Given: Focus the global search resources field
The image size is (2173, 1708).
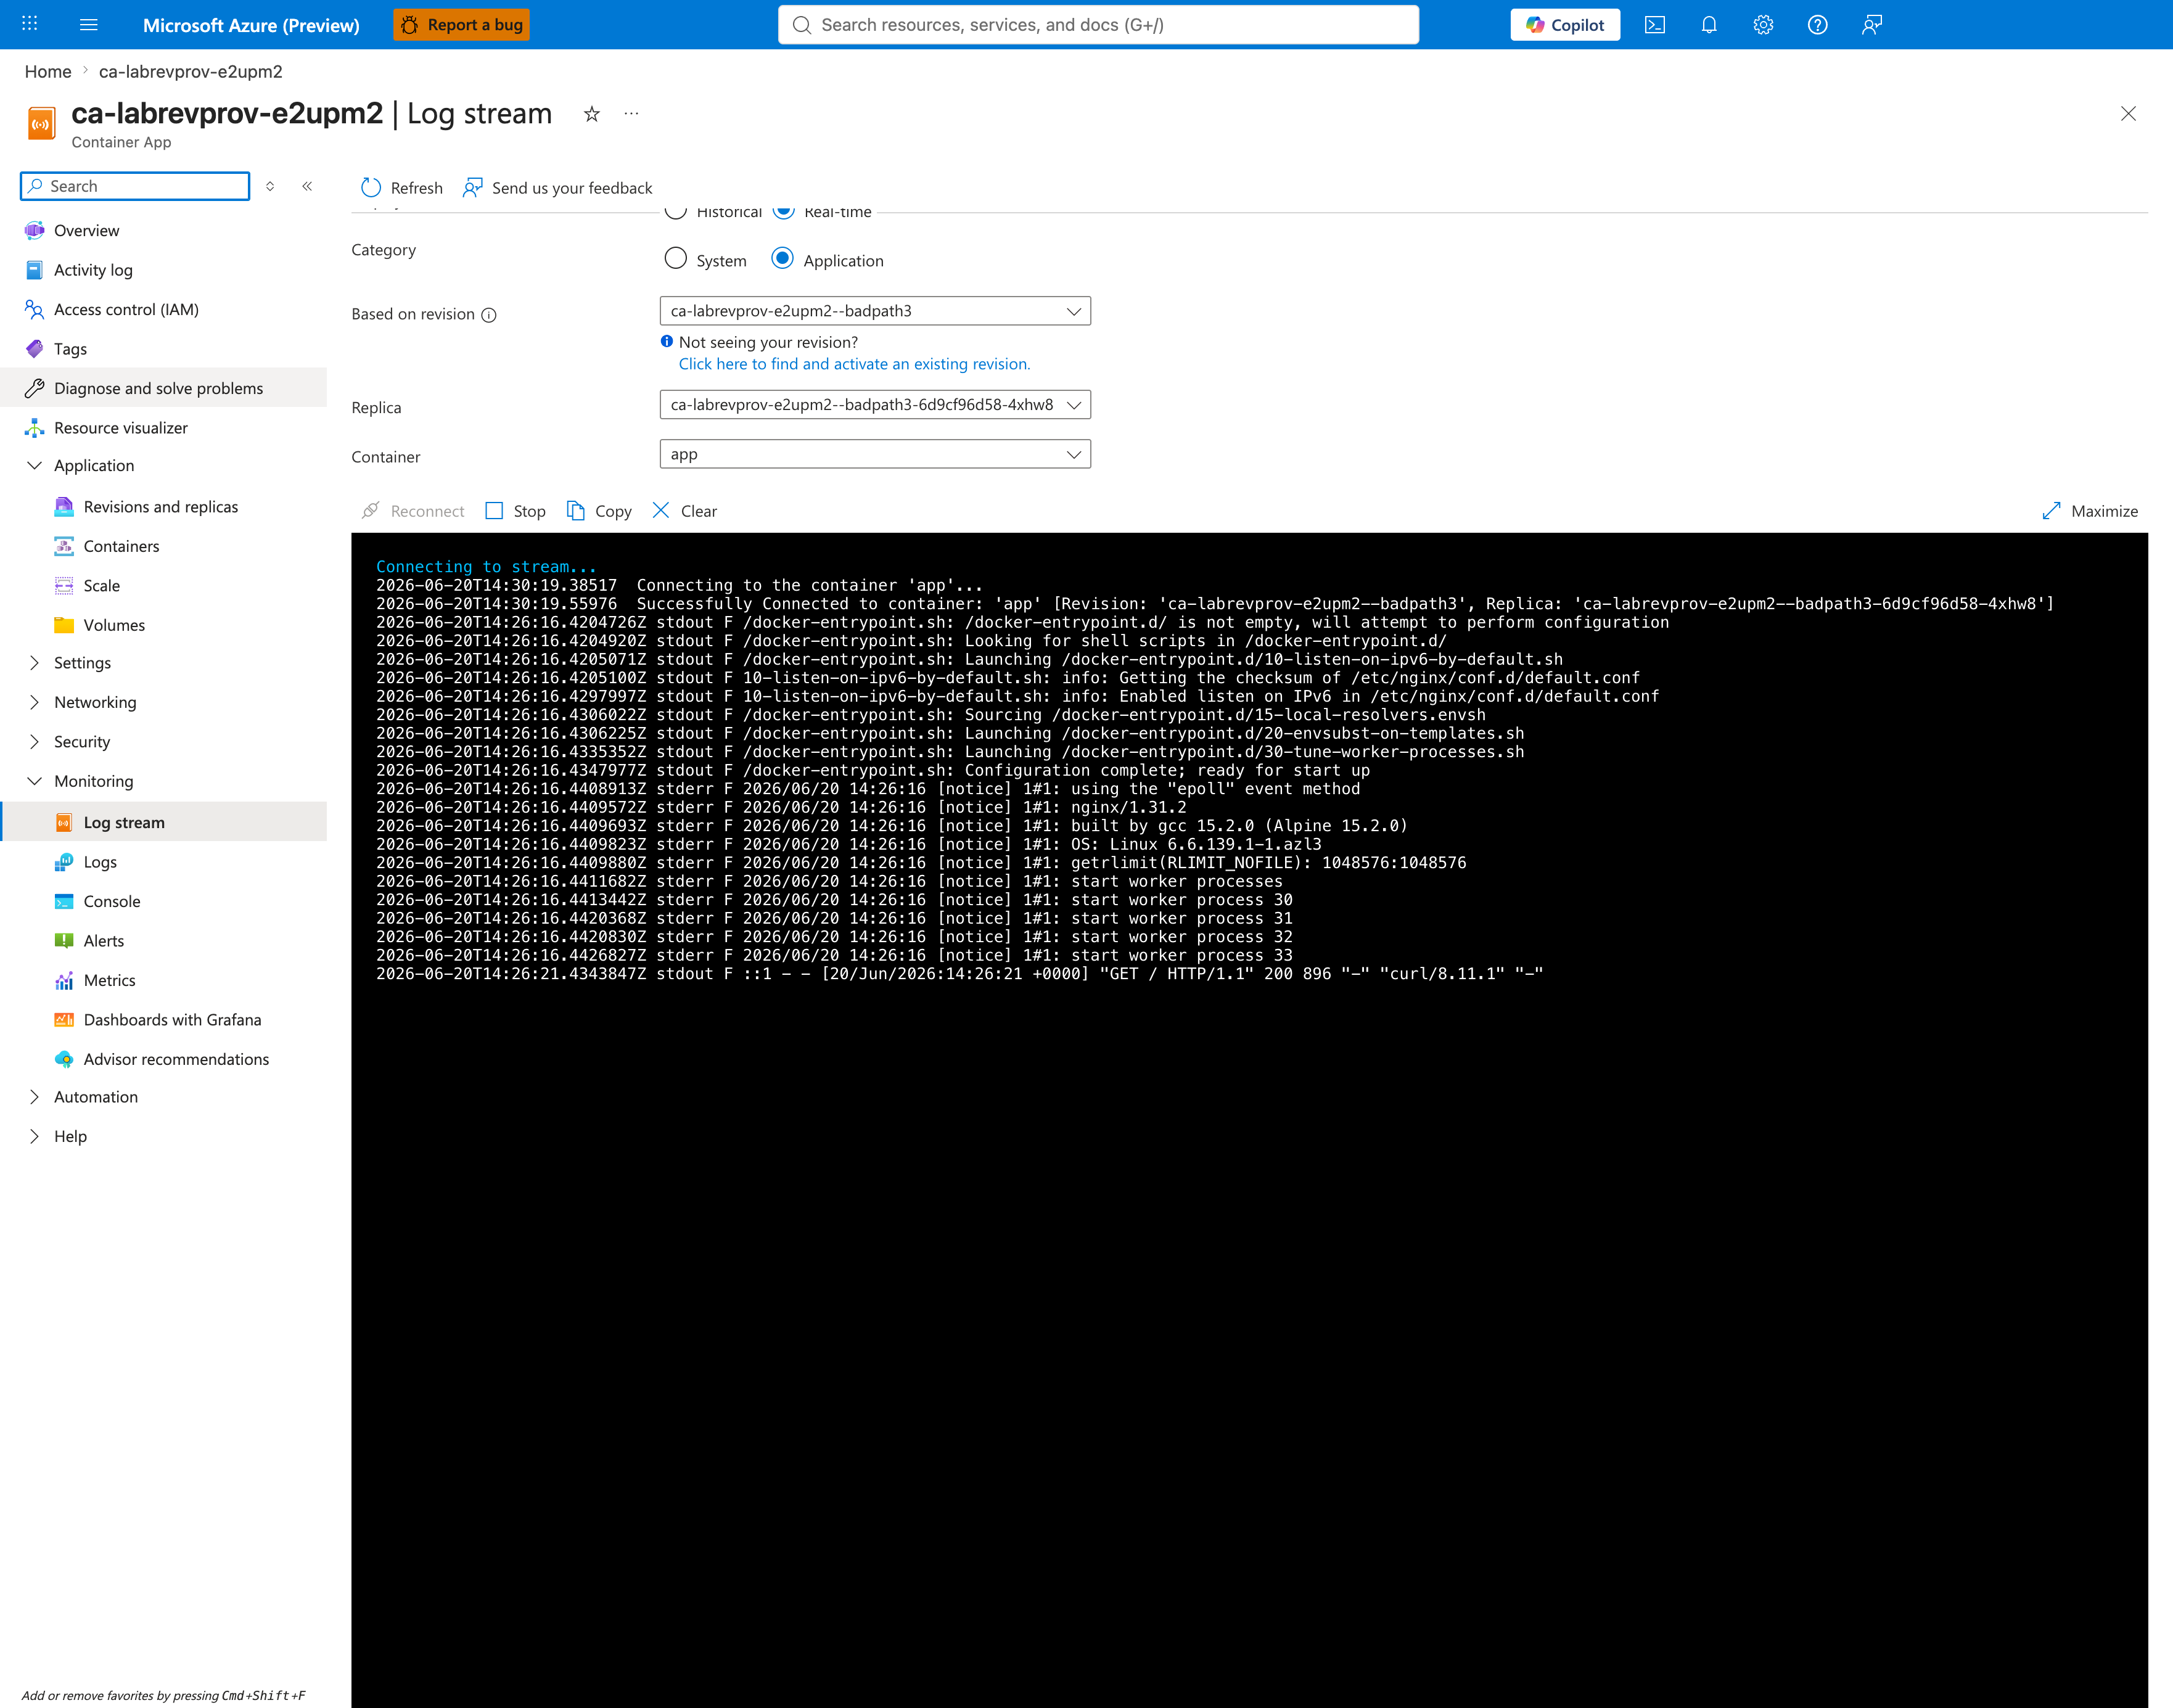Looking at the screenshot, I should 1098,25.
